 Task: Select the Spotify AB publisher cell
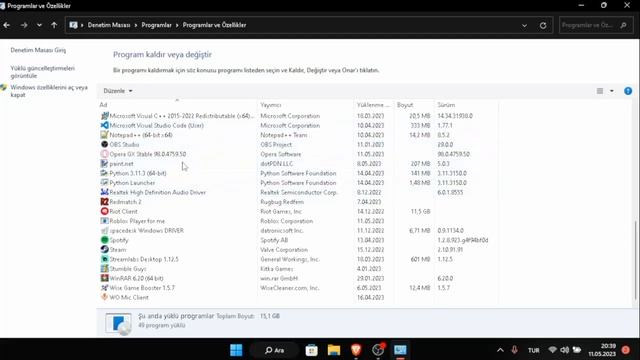[x=274, y=240]
